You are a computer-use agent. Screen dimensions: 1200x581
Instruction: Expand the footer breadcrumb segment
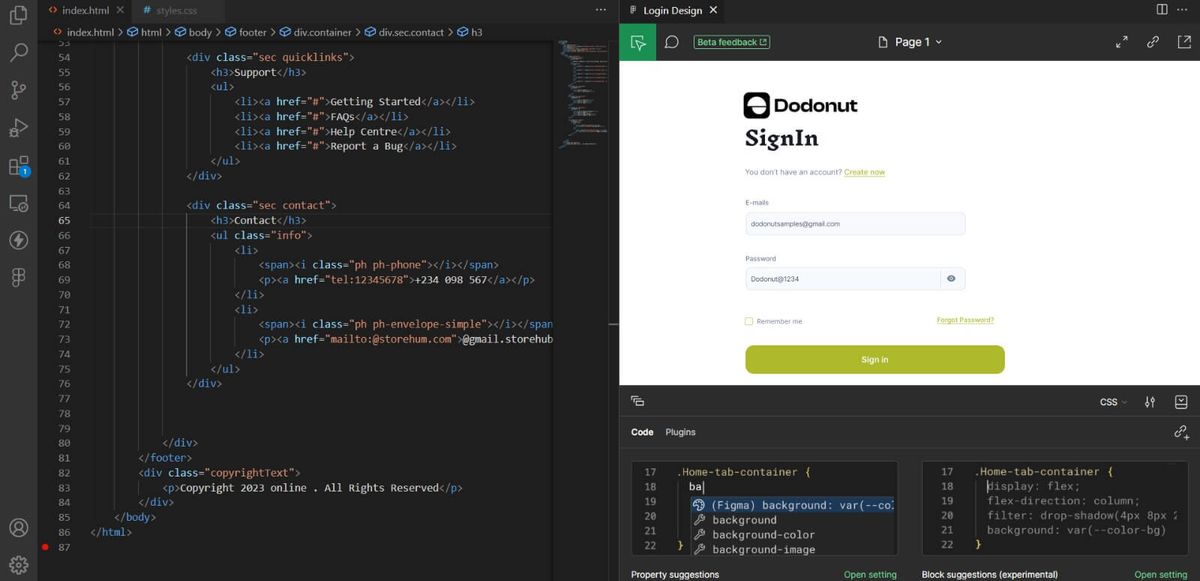[252, 32]
